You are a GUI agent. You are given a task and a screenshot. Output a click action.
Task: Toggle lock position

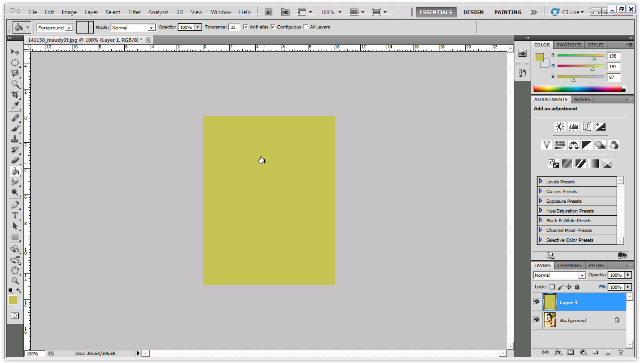tap(569, 287)
